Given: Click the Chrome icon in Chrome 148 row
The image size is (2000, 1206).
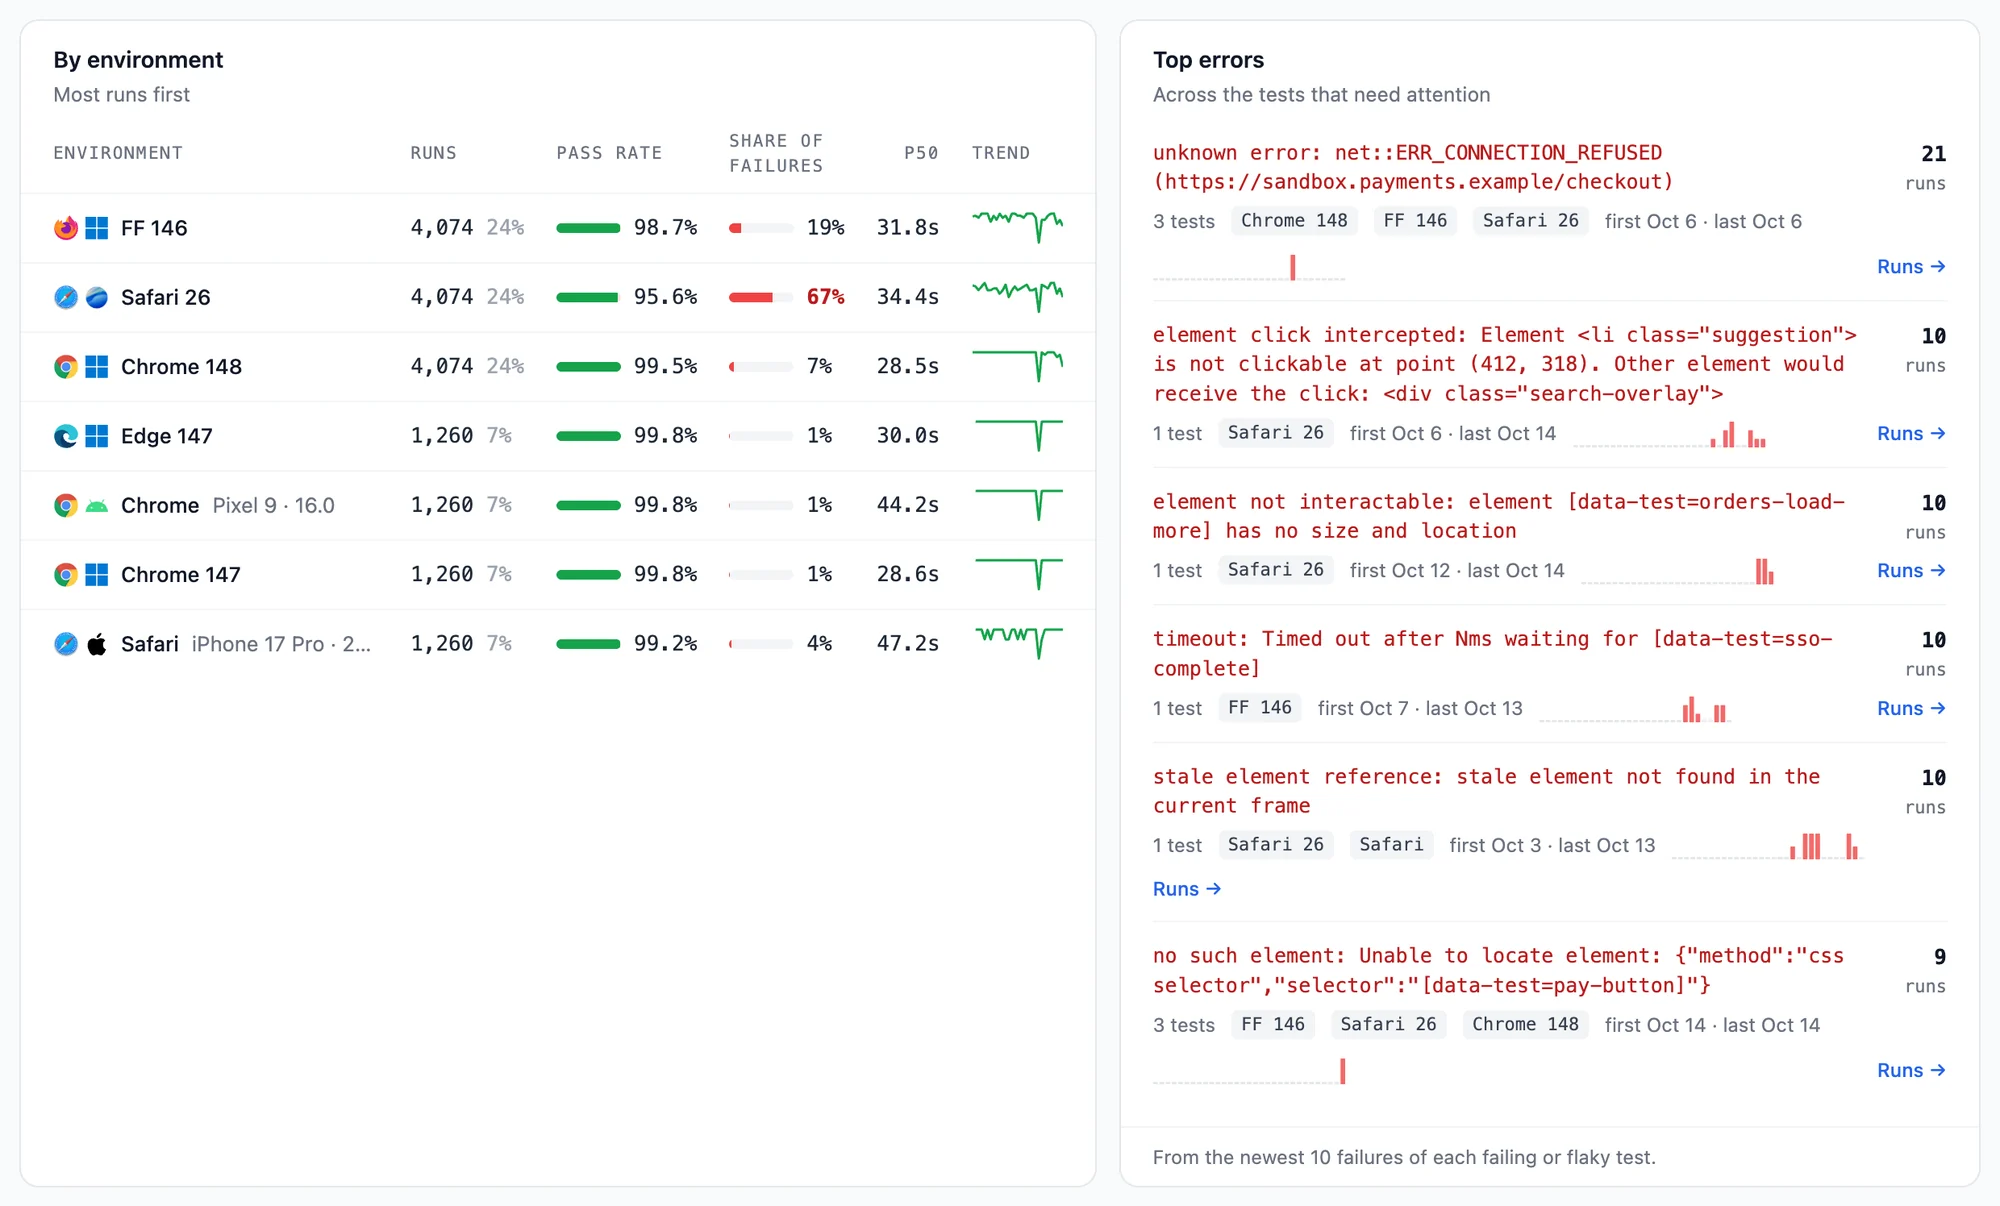Looking at the screenshot, I should [x=66, y=367].
